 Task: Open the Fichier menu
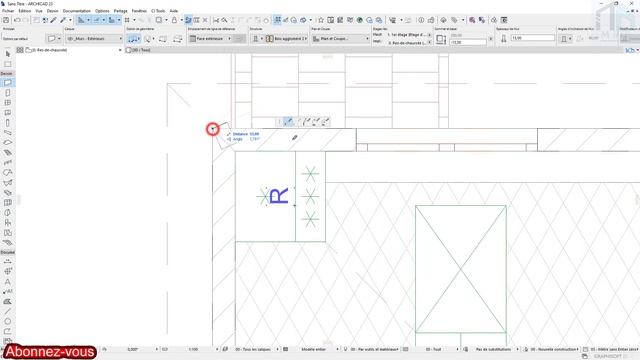pos(8,11)
